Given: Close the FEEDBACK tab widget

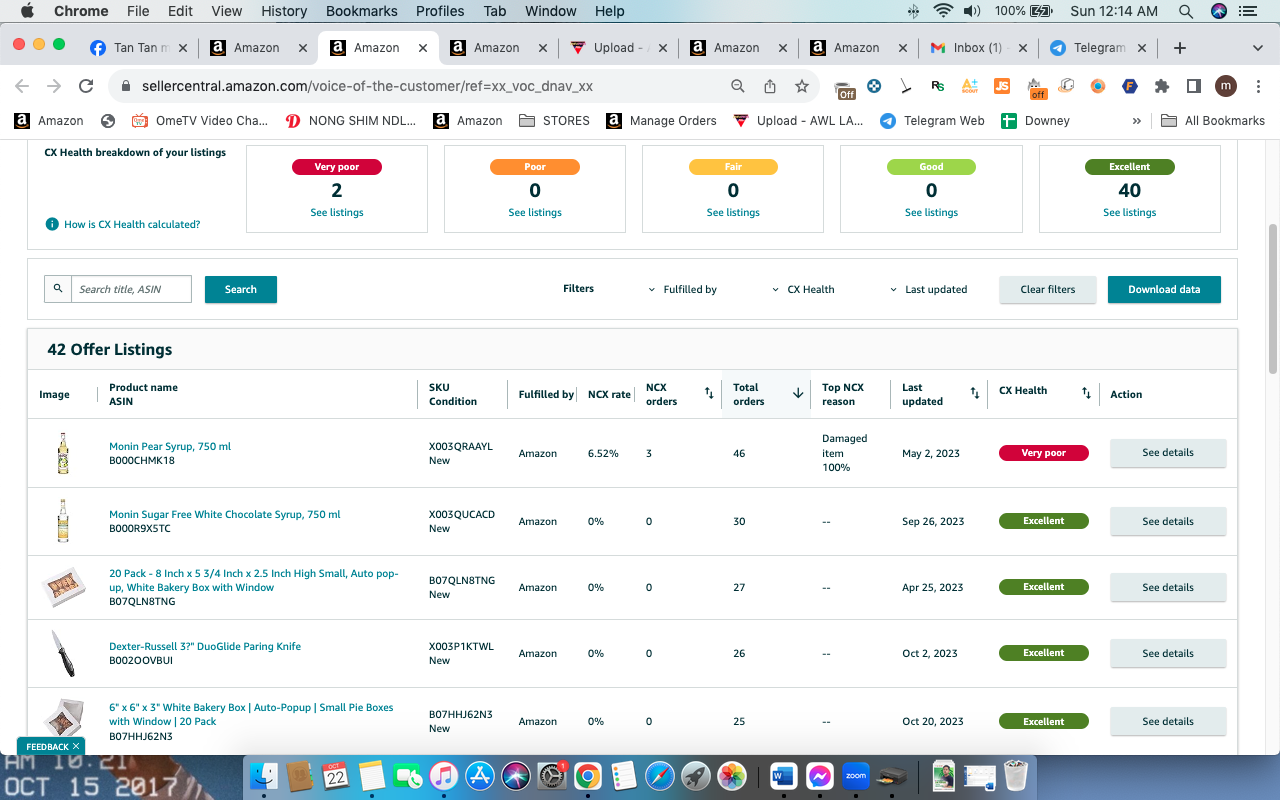Looking at the screenshot, I should click(76, 746).
